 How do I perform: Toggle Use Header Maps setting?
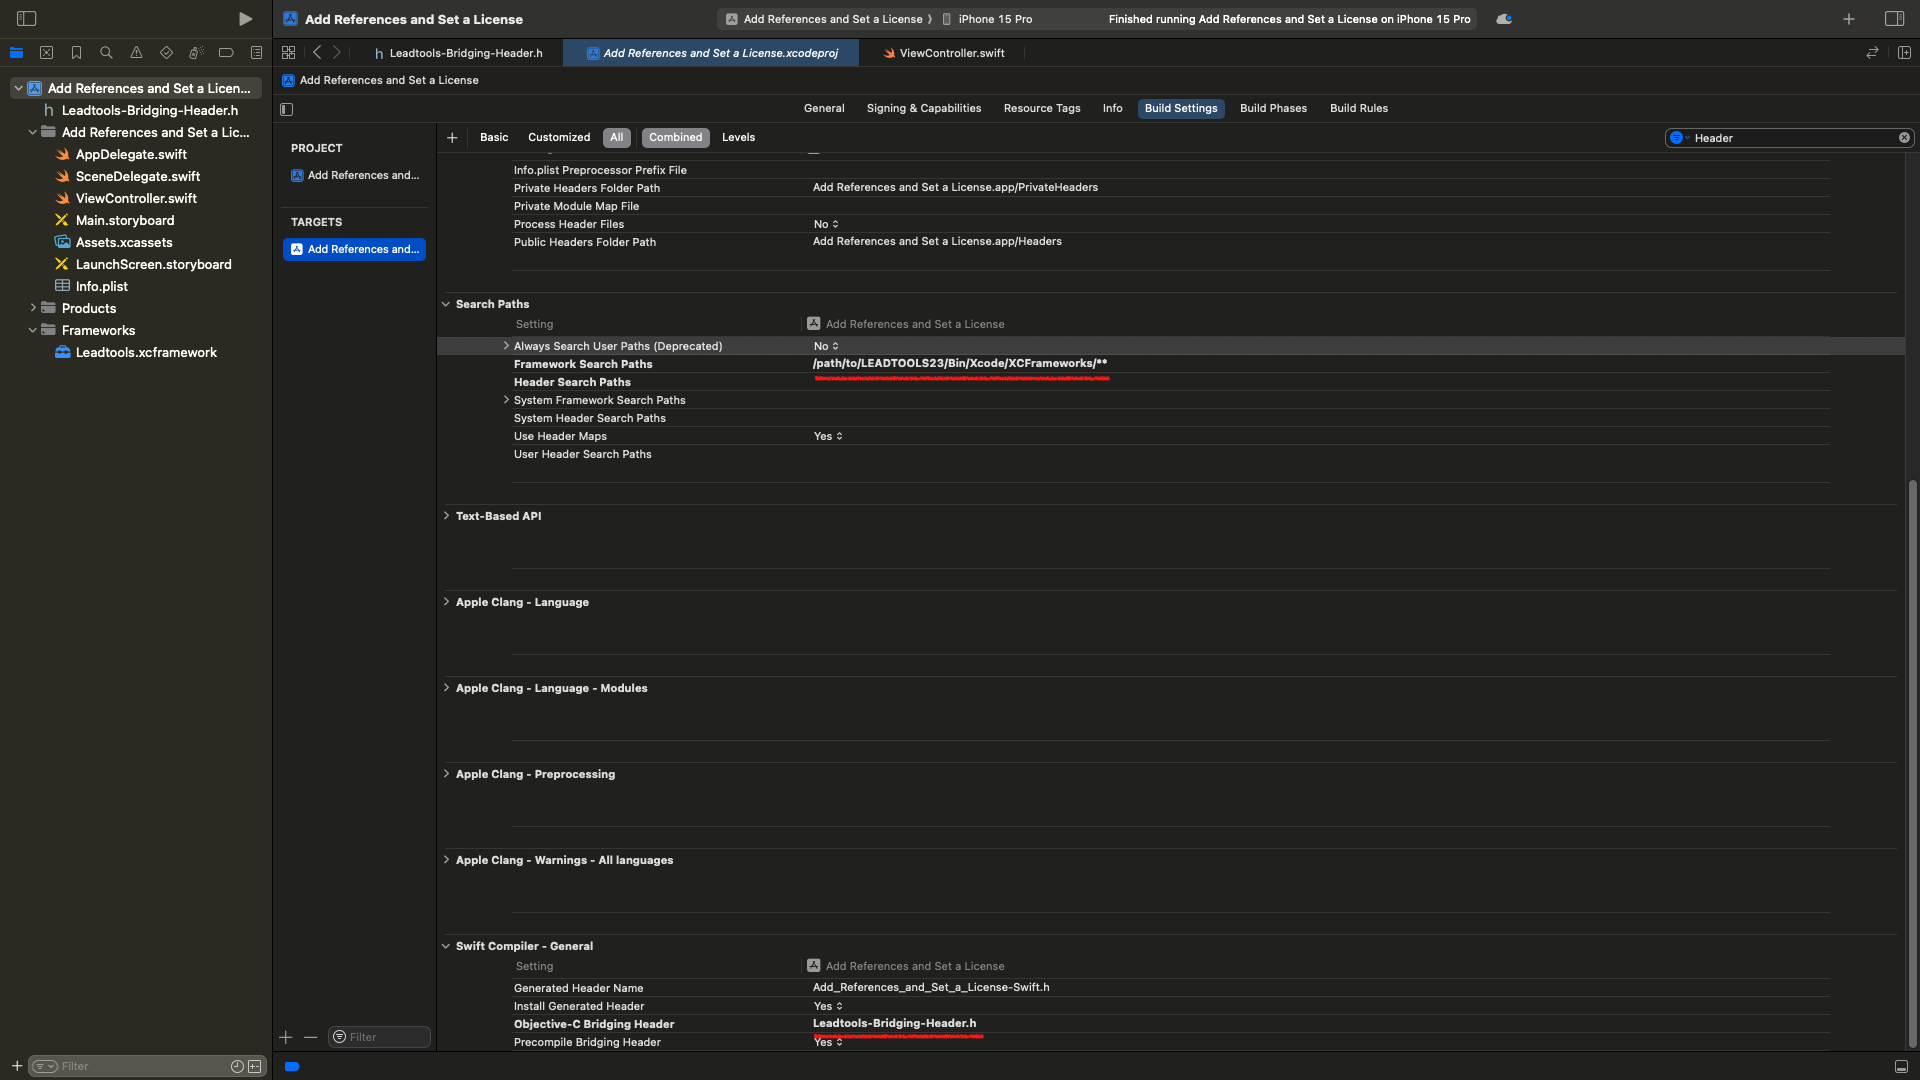(x=827, y=435)
